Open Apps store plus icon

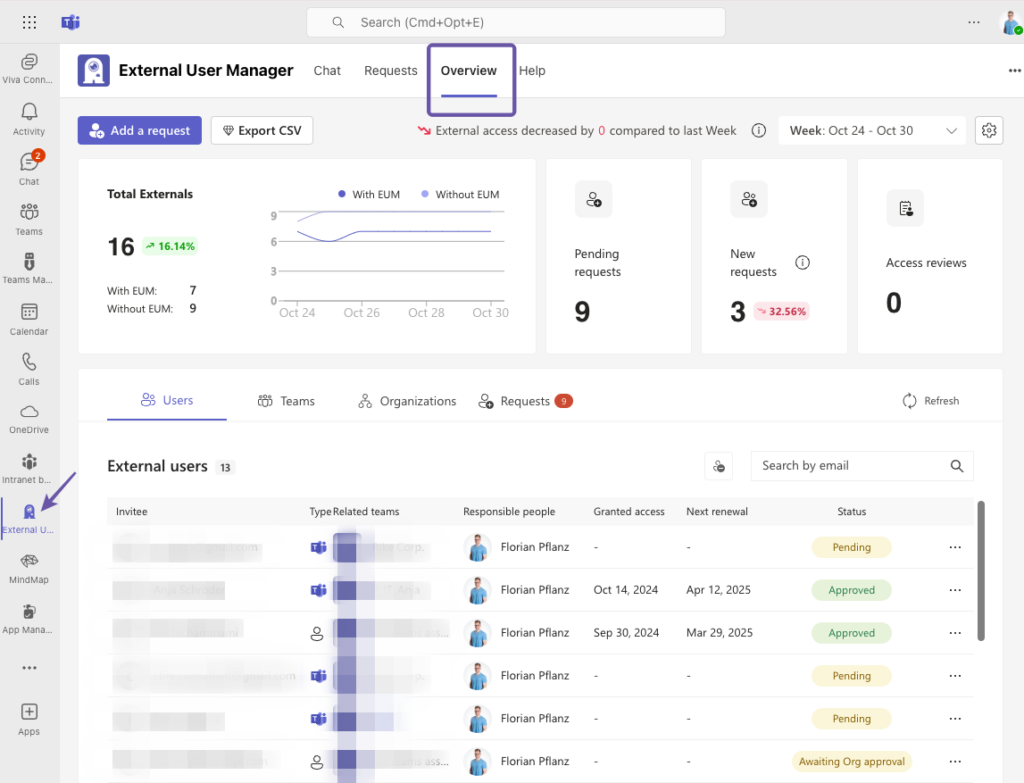pyautogui.click(x=29, y=719)
